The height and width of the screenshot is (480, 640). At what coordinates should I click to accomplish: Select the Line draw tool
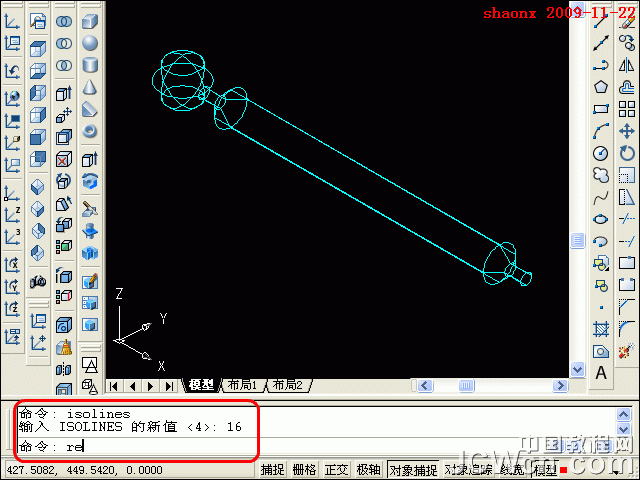[600, 21]
